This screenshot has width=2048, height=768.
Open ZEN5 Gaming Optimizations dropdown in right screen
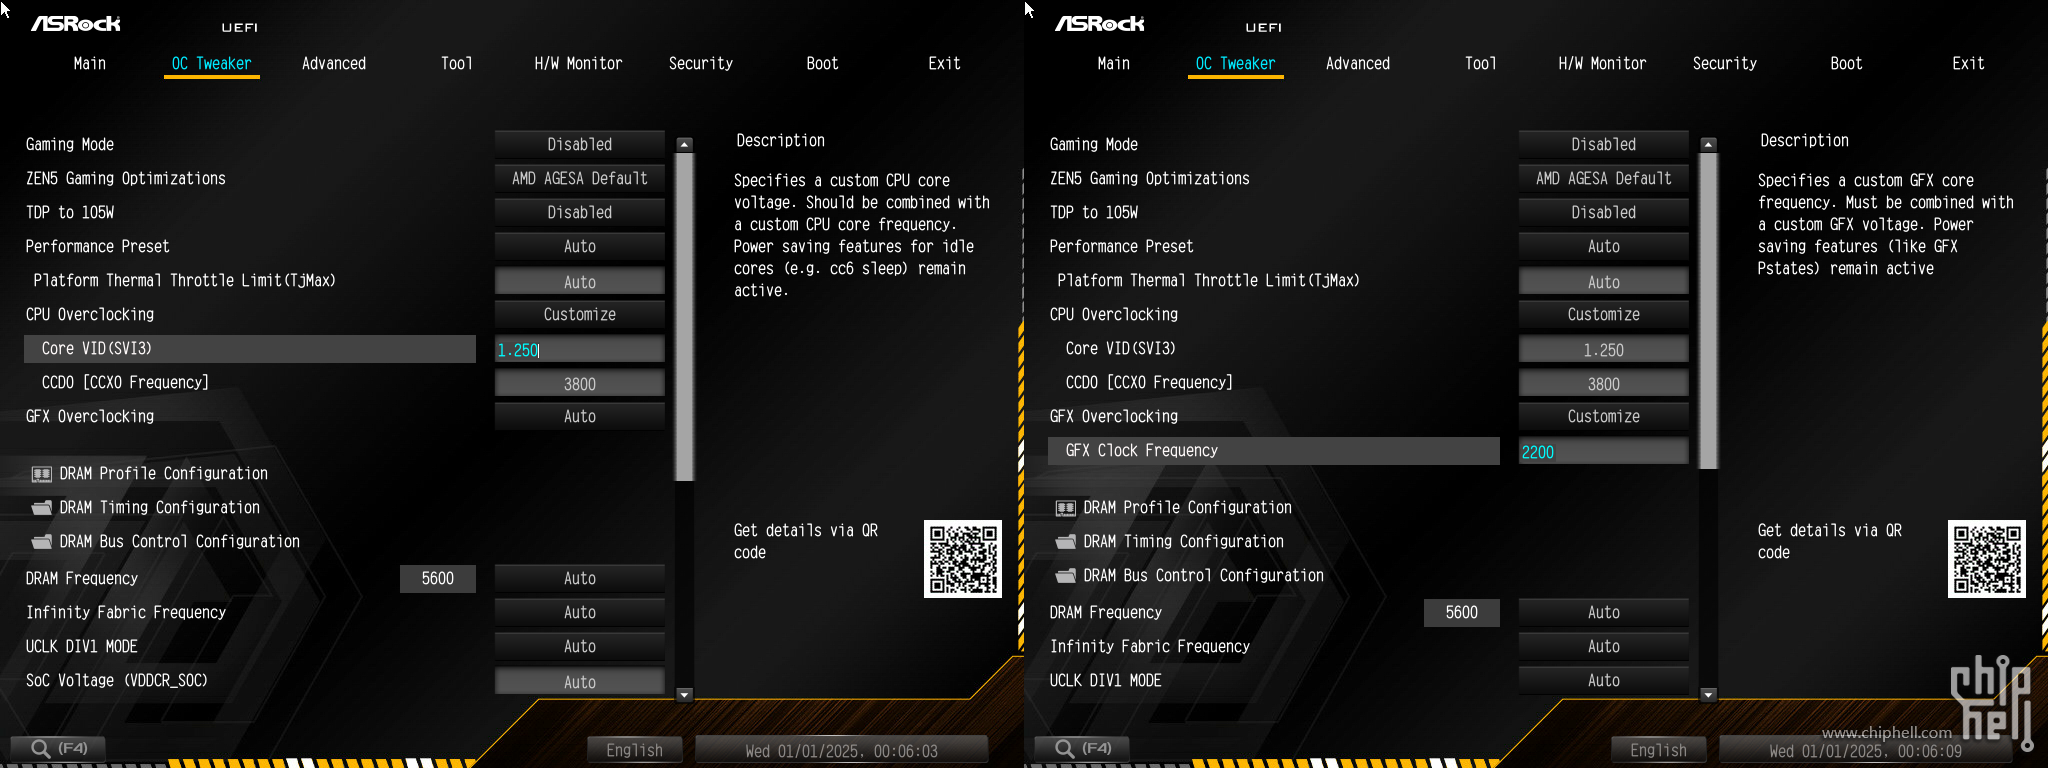click(1603, 179)
